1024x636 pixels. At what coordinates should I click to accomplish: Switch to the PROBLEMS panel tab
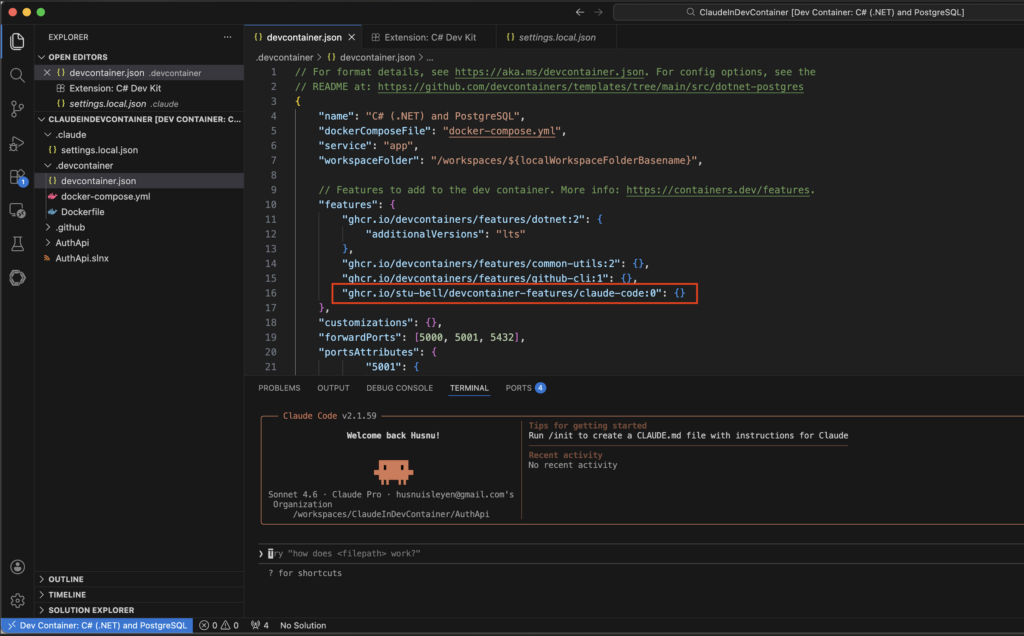pos(279,388)
